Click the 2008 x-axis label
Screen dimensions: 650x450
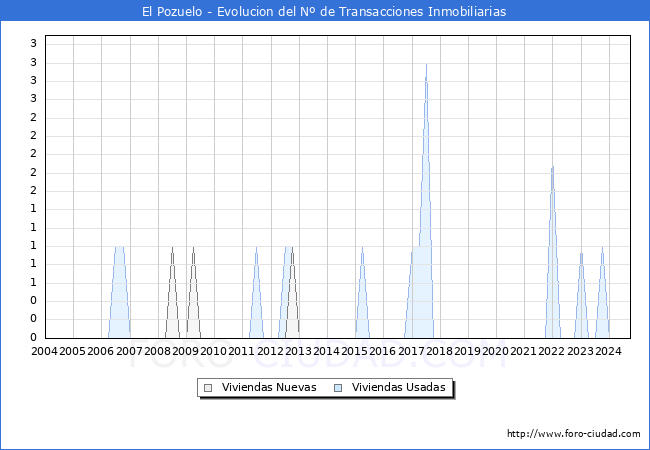(158, 351)
